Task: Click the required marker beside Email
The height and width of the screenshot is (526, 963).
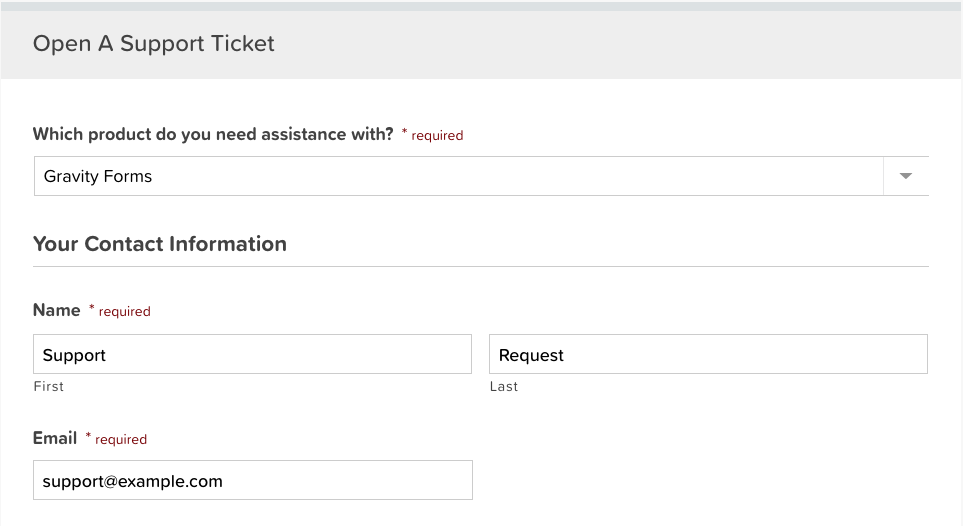Action: click(116, 439)
